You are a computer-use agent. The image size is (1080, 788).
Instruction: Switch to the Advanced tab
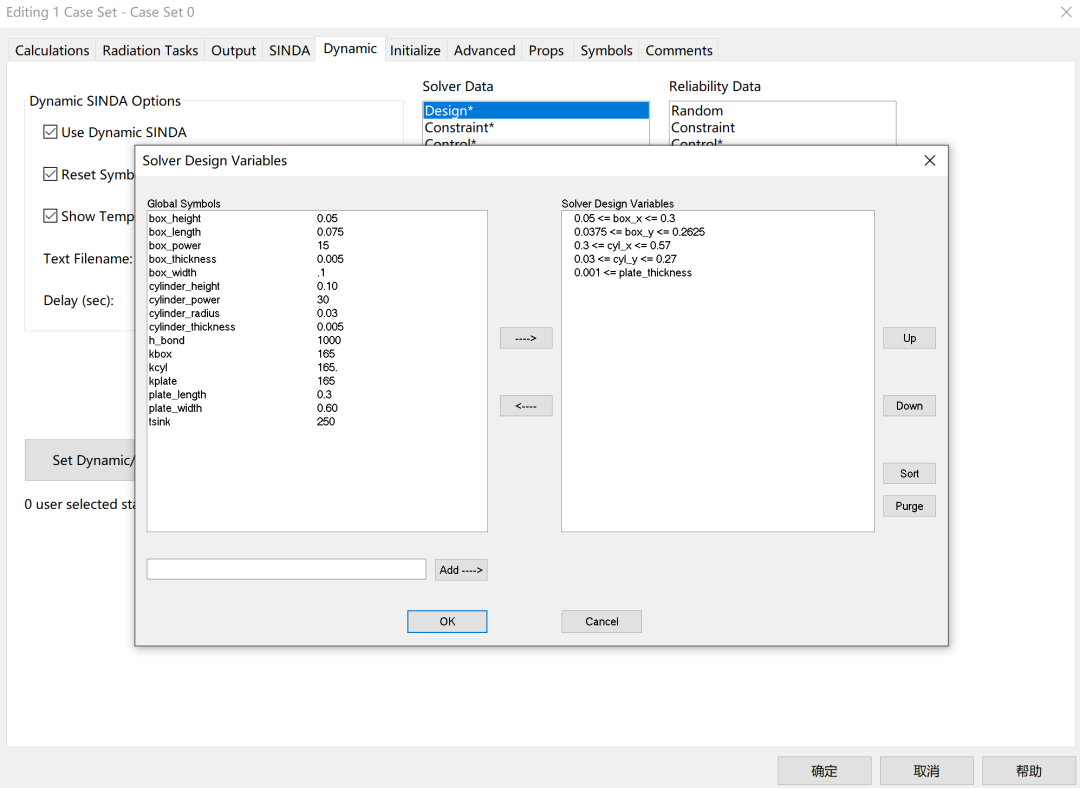(484, 50)
